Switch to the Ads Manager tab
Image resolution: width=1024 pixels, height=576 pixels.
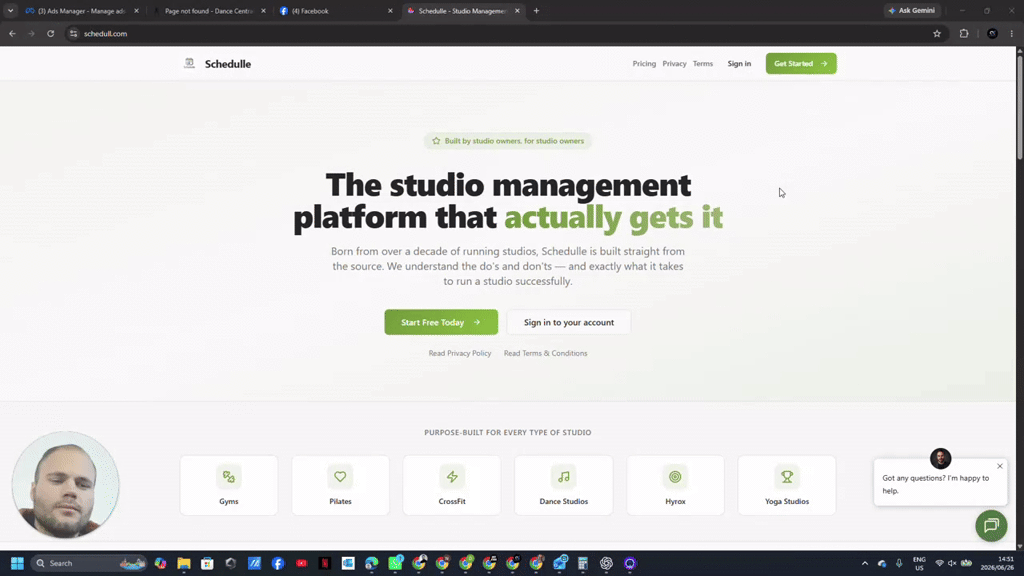[82, 10]
